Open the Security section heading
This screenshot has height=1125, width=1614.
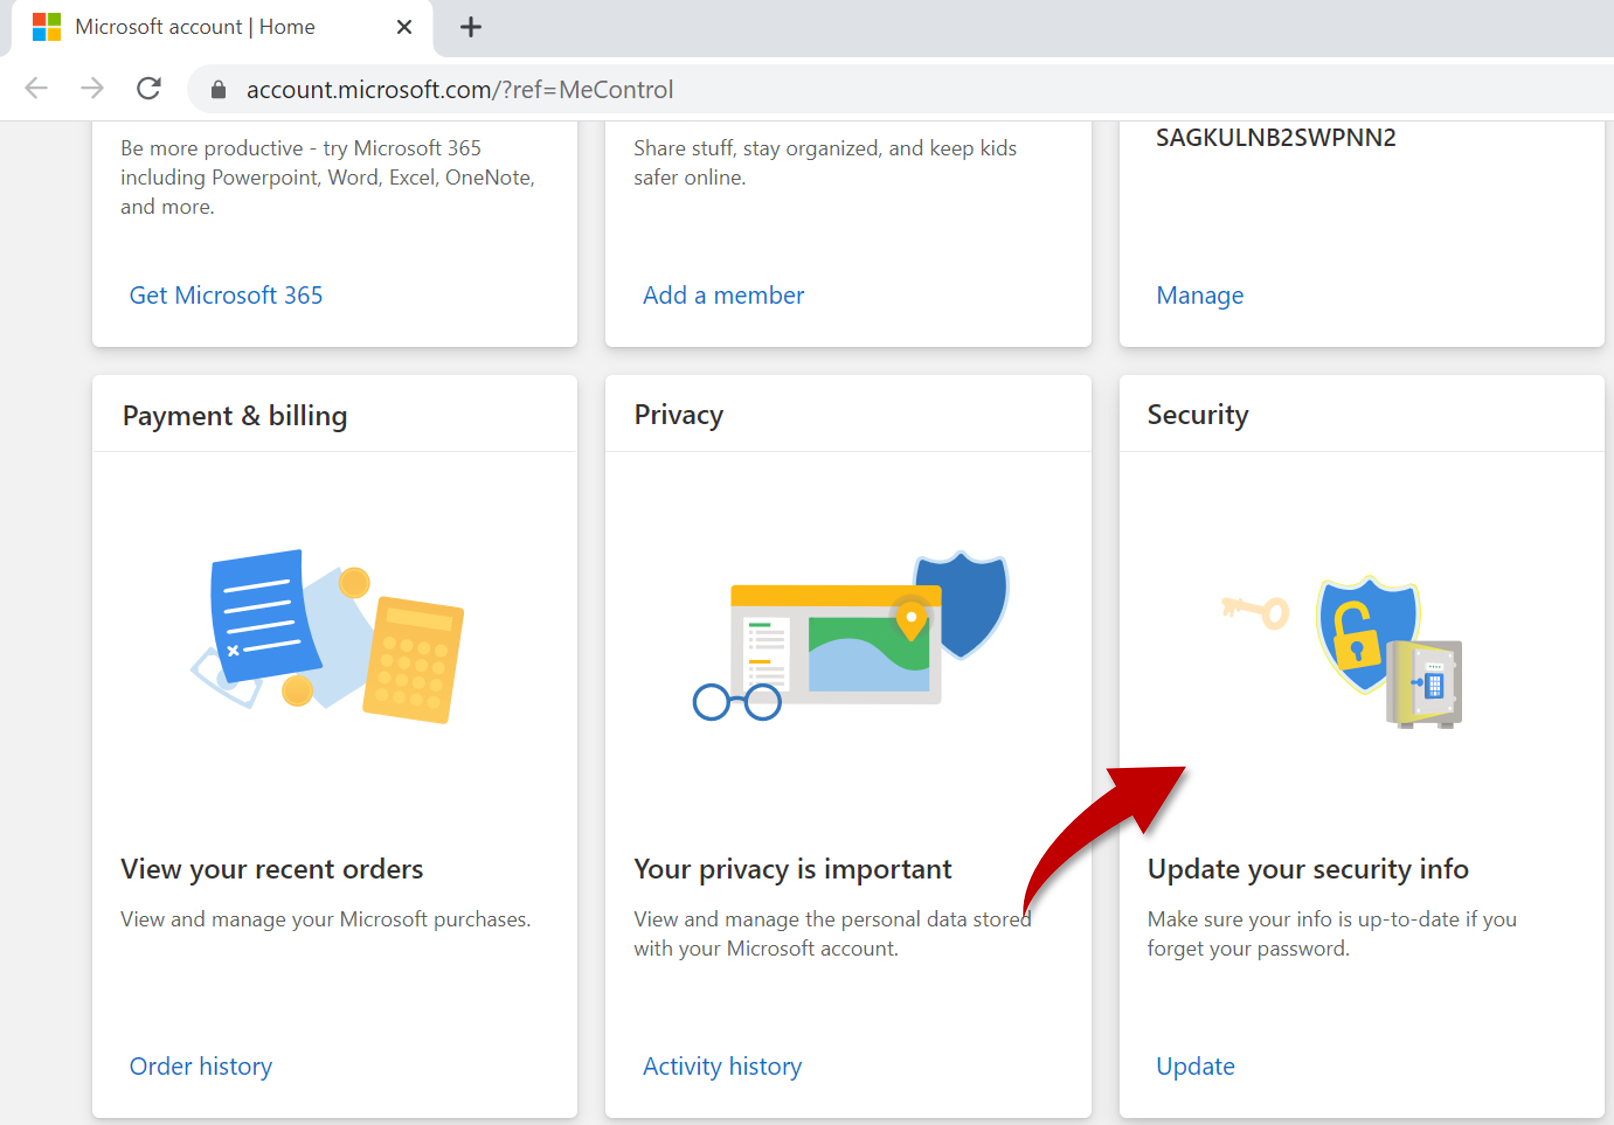coord(1197,414)
